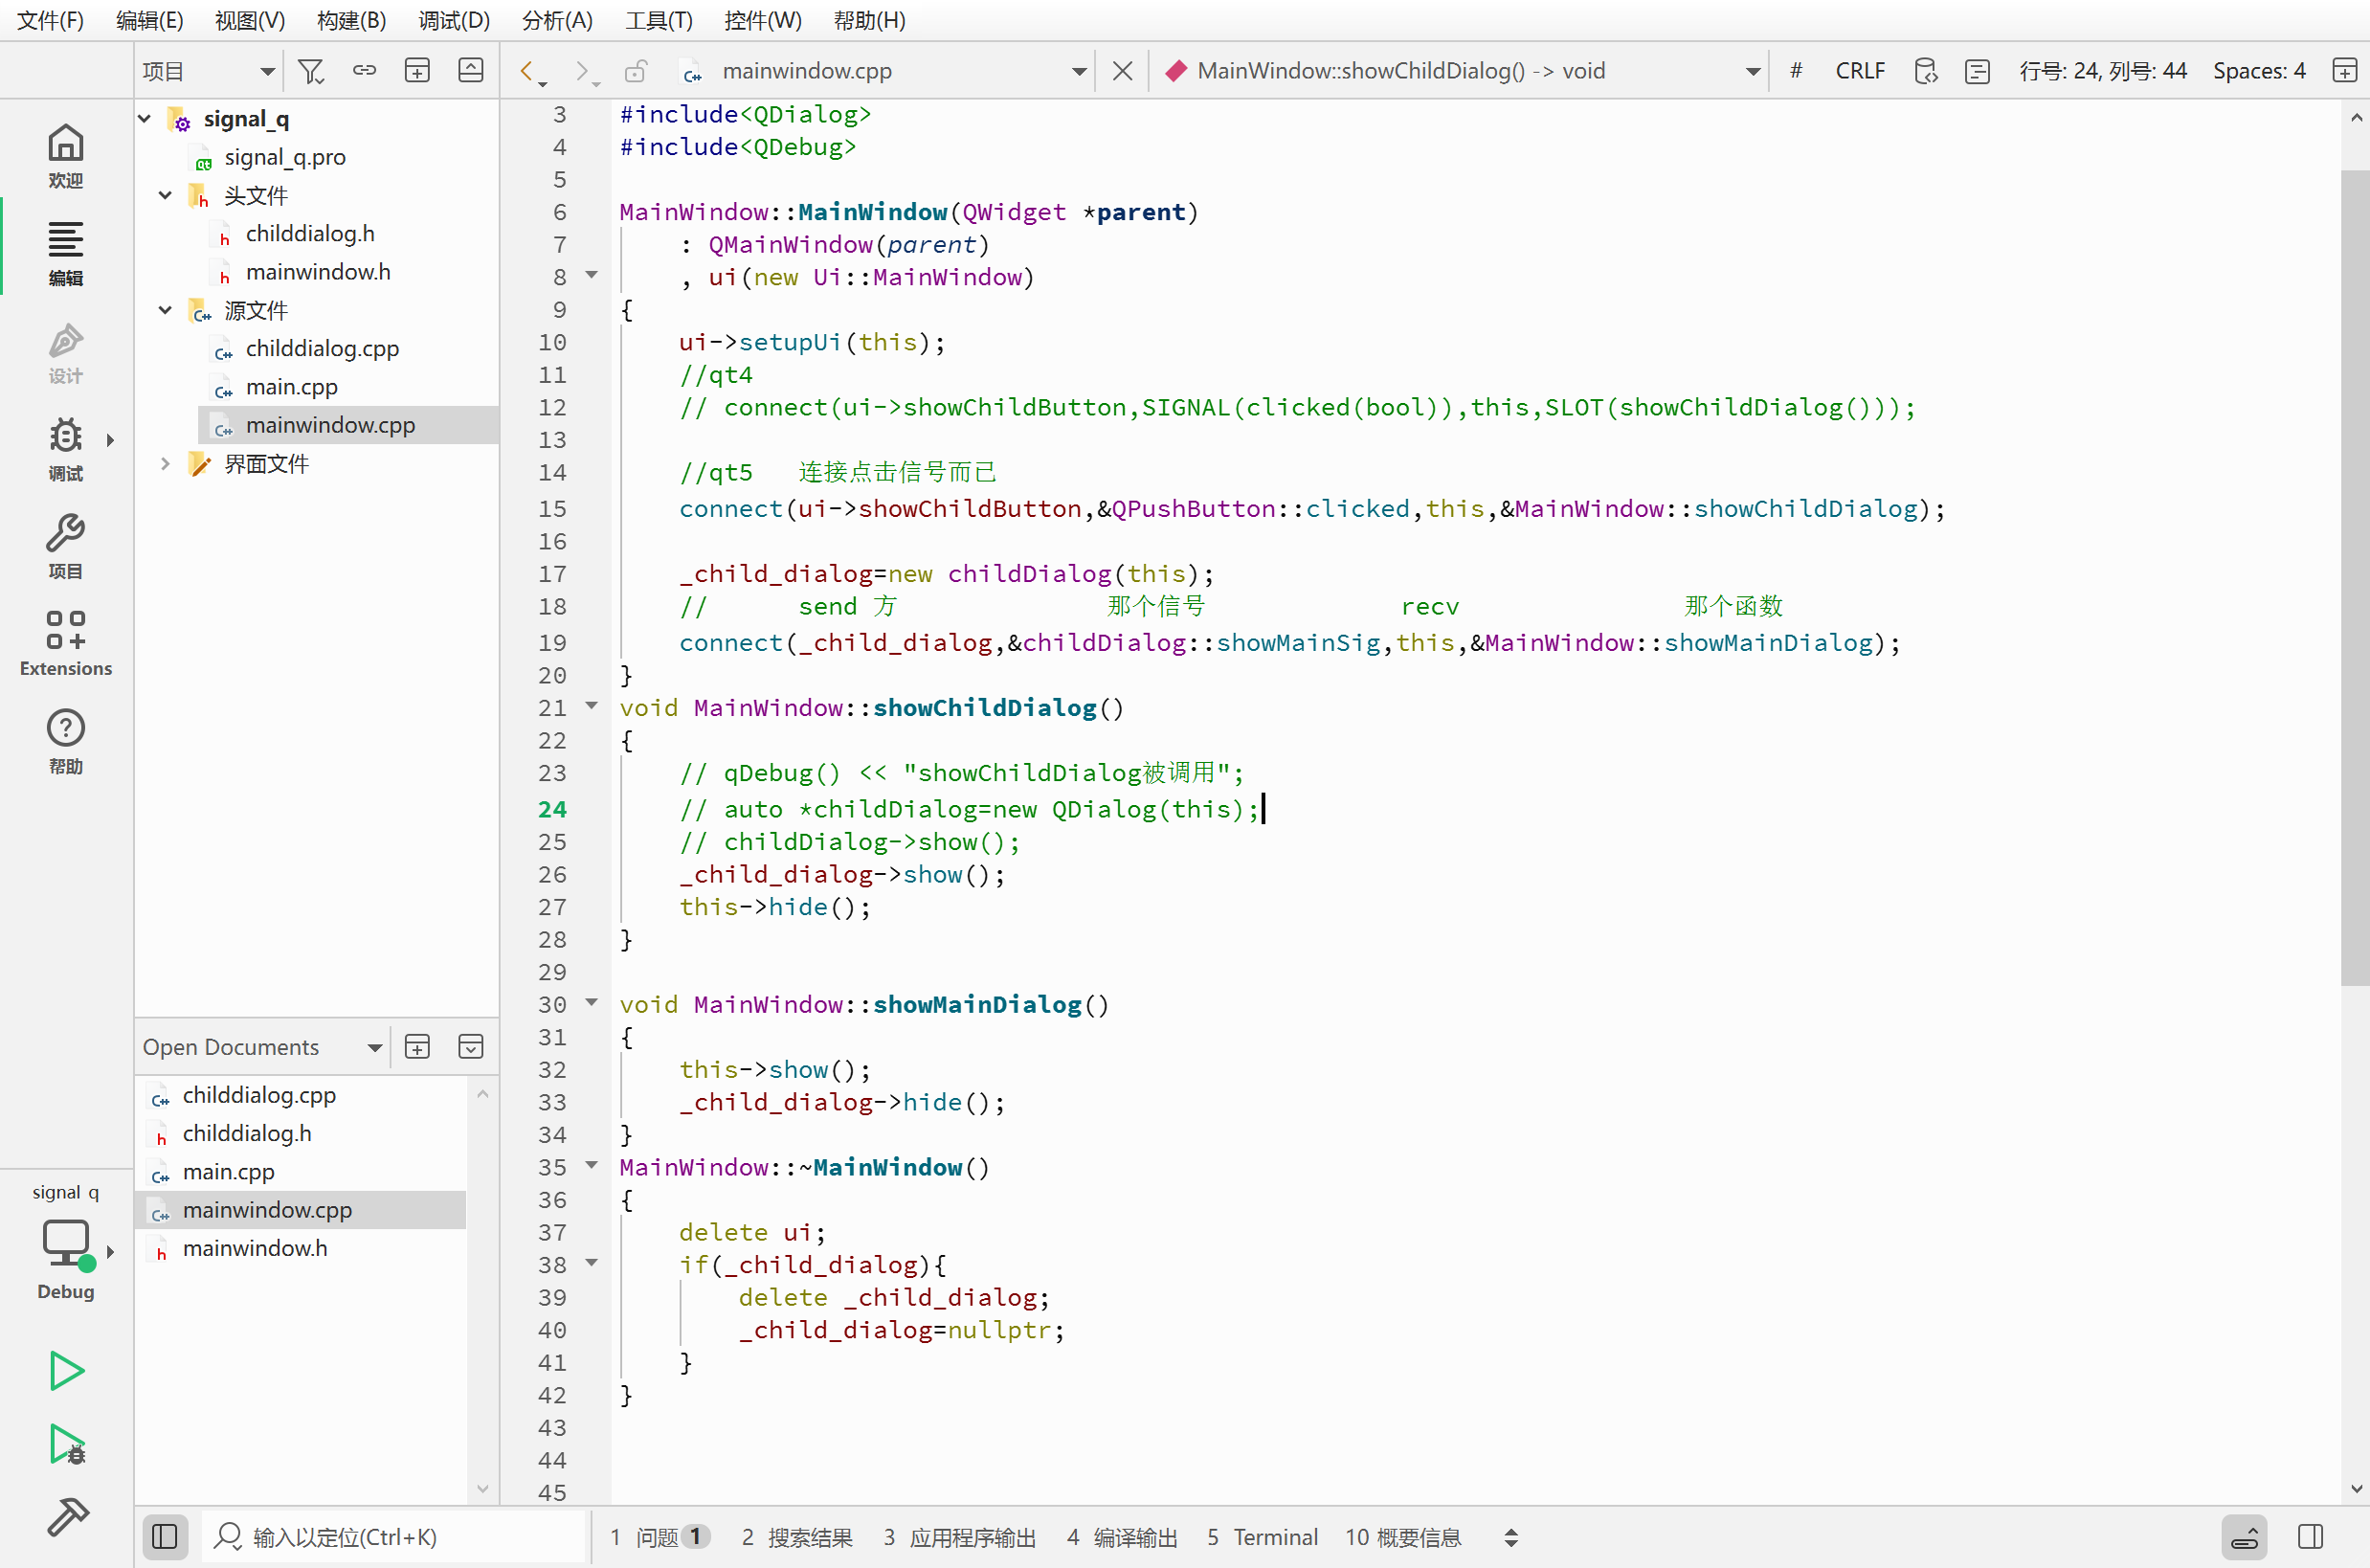
Task: Show the 应用程序输出 application output pane
Action: [x=959, y=1537]
